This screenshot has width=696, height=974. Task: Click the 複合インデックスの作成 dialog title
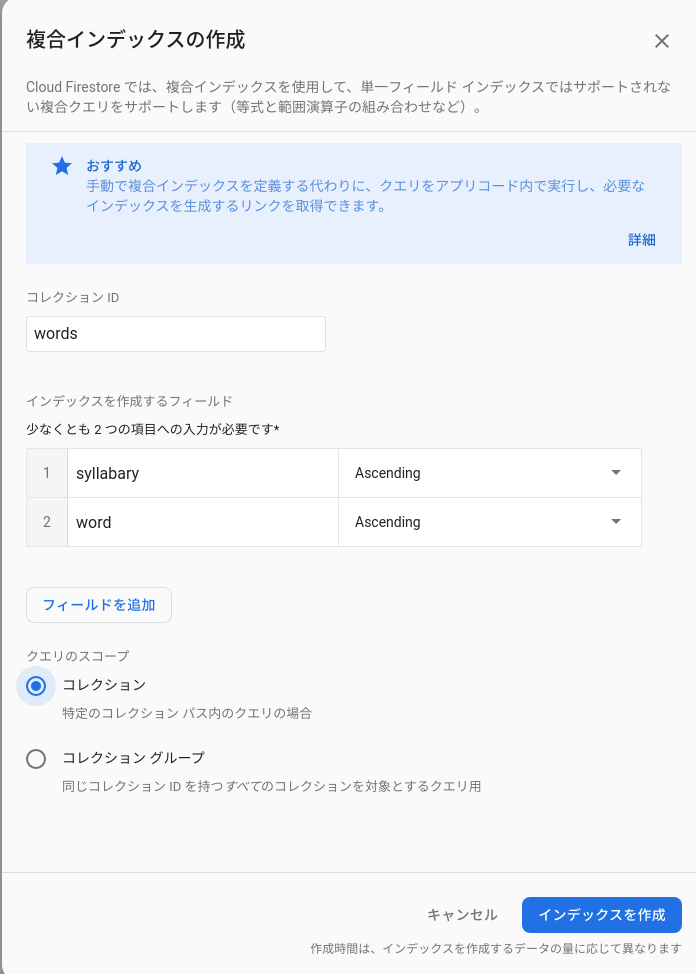click(x=135, y=40)
